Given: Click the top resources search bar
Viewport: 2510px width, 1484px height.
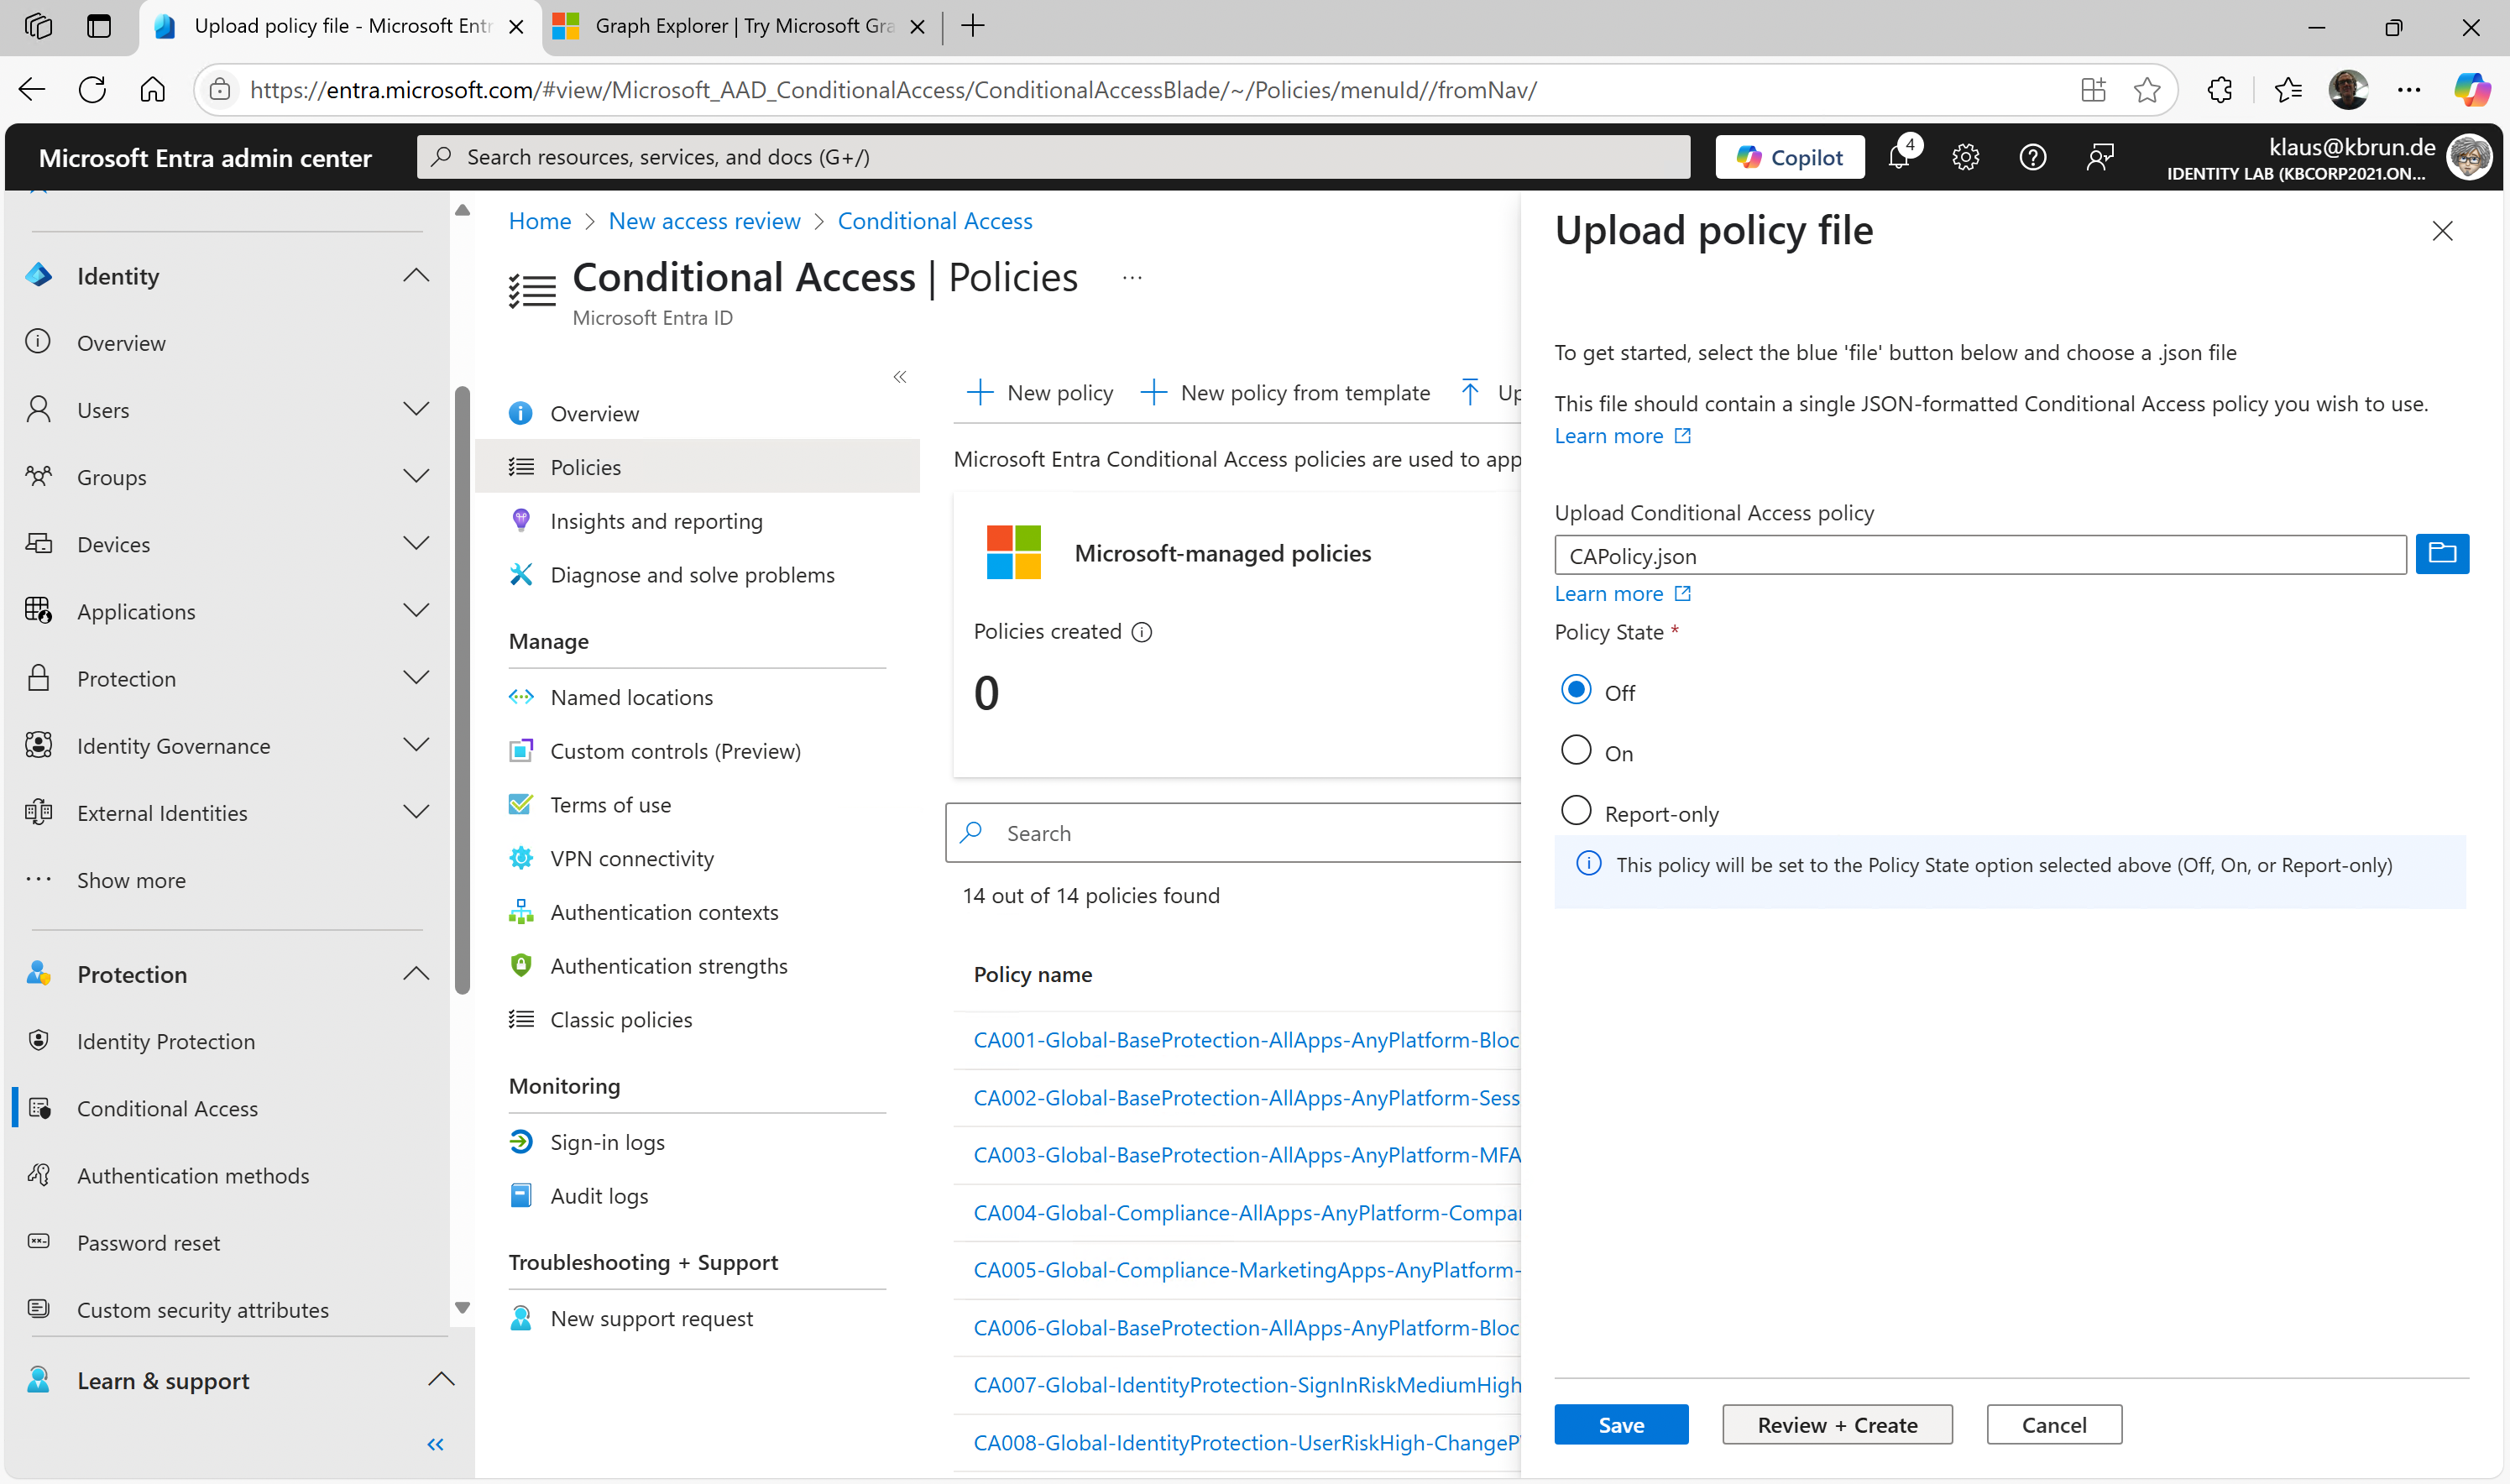Looking at the screenshot, I should 1053,157.
